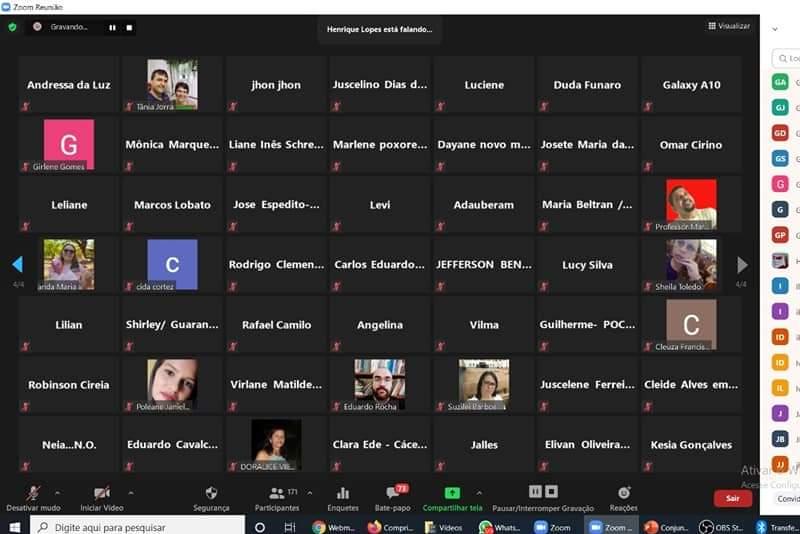Viewport: 800px width, 534px height.
Task: Click the green encryption shield icon
Action: [13, 27]
